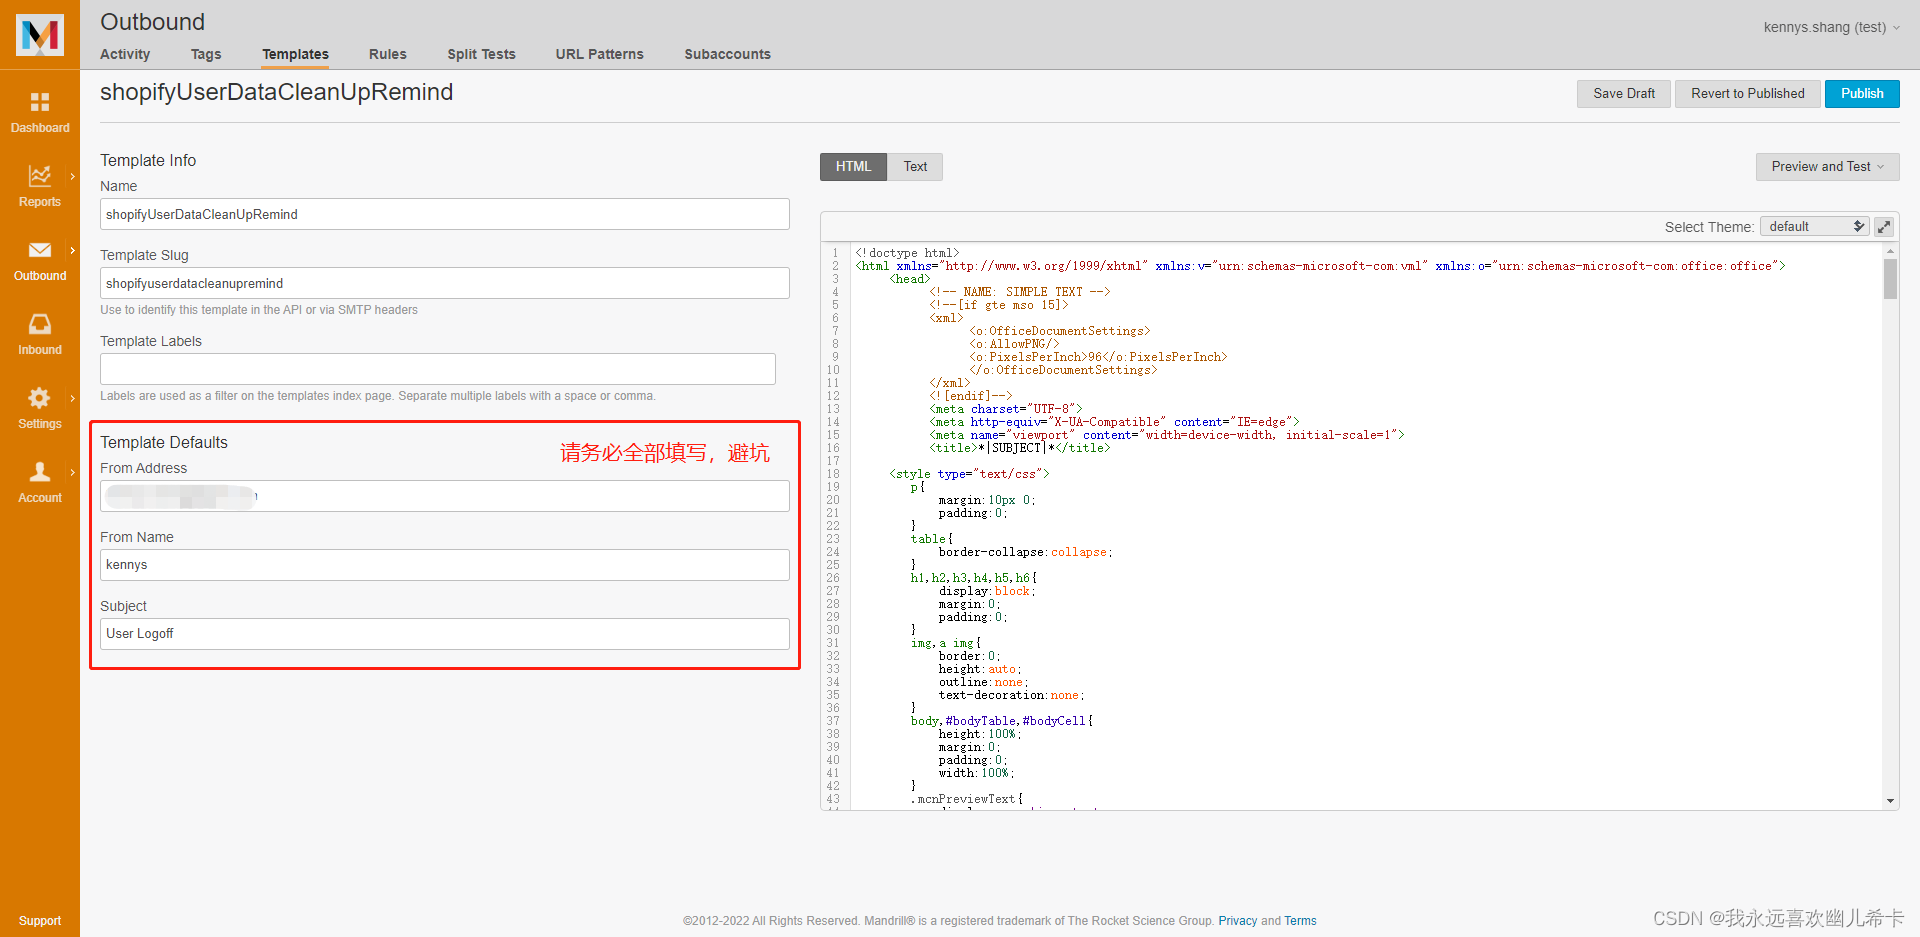Open the Privacy link in the footer
Image resolution: width=1920 pixels, height=937 pixels.
[x=1237, y=920]
